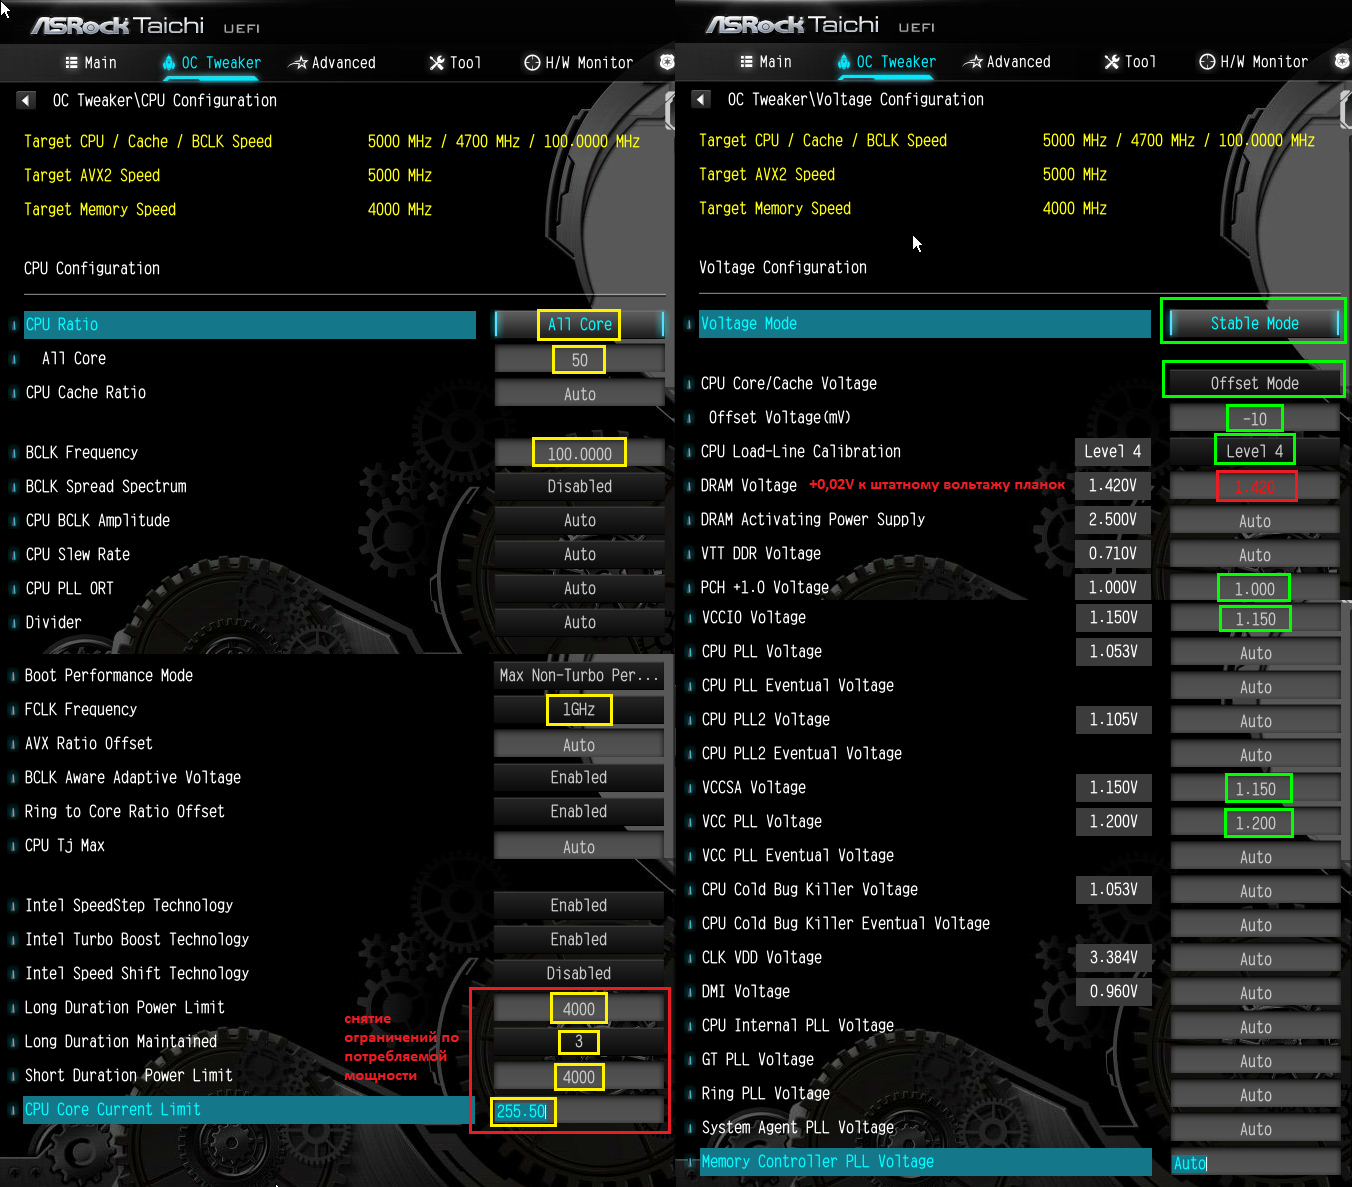Image resolution: width=1352 pixels, height=1187 pixels.
Task: Open H/W Monitor tab on Voltage Configuration screen
Action: click(x=1253, y=62)
